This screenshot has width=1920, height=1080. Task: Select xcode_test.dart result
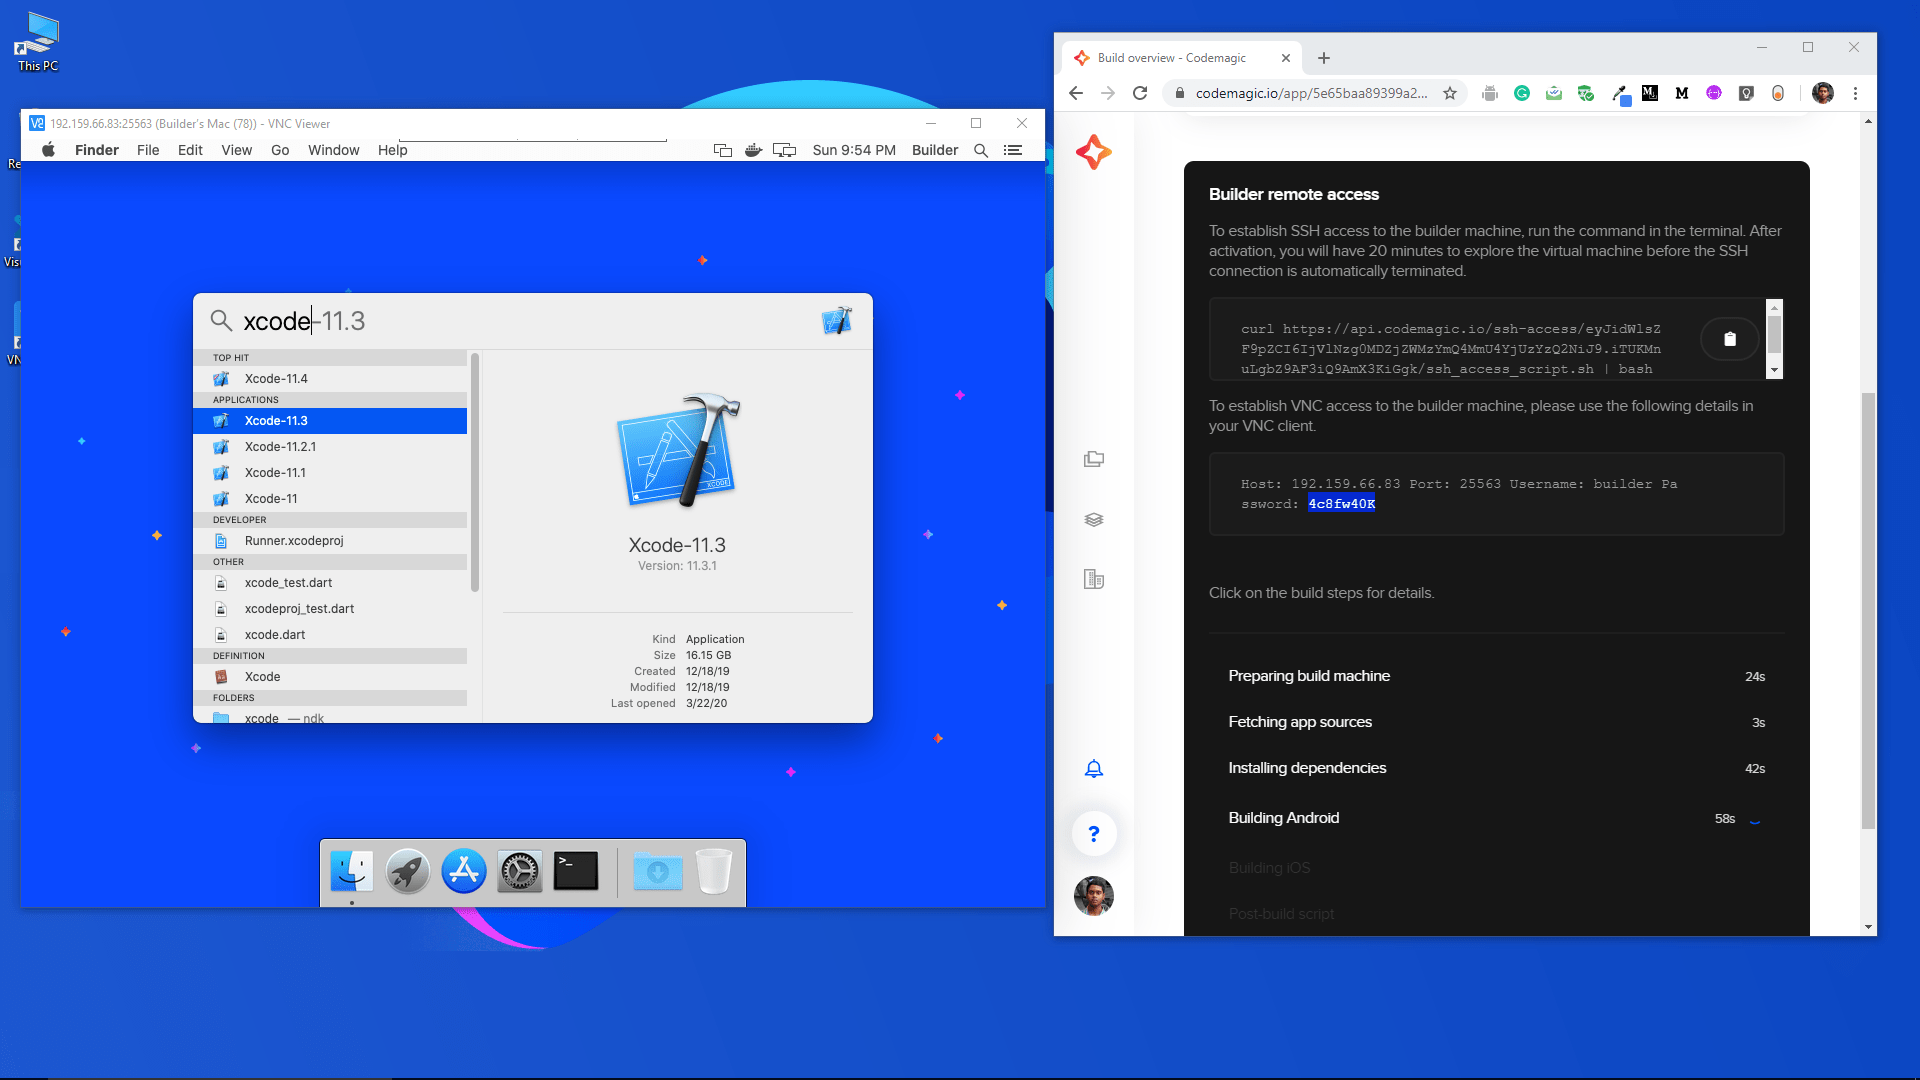coord(330,583)
